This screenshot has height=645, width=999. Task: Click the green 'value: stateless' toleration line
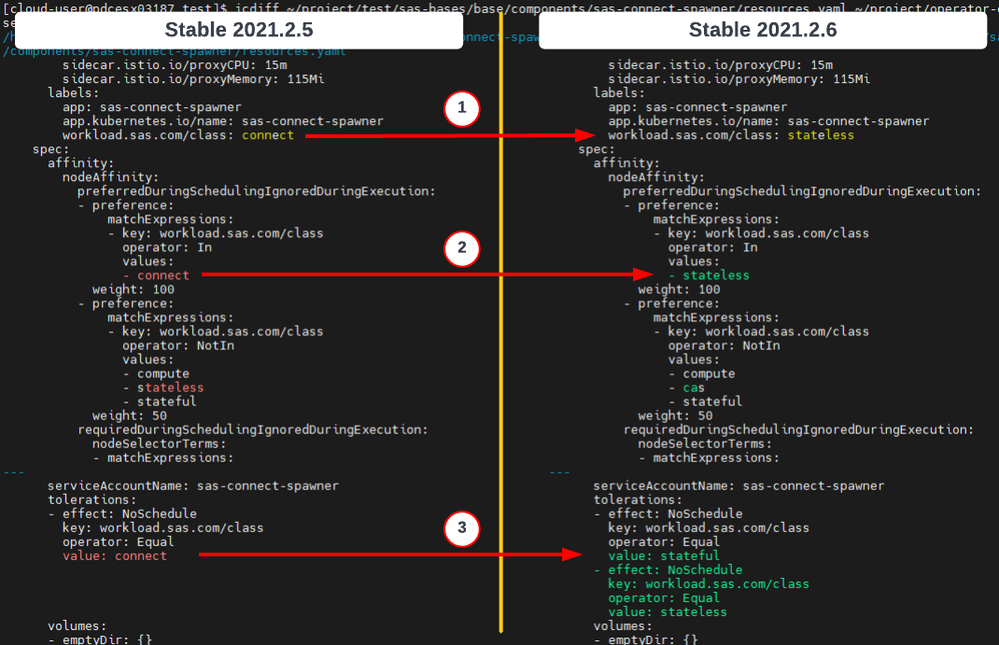[x=667, y=612]
